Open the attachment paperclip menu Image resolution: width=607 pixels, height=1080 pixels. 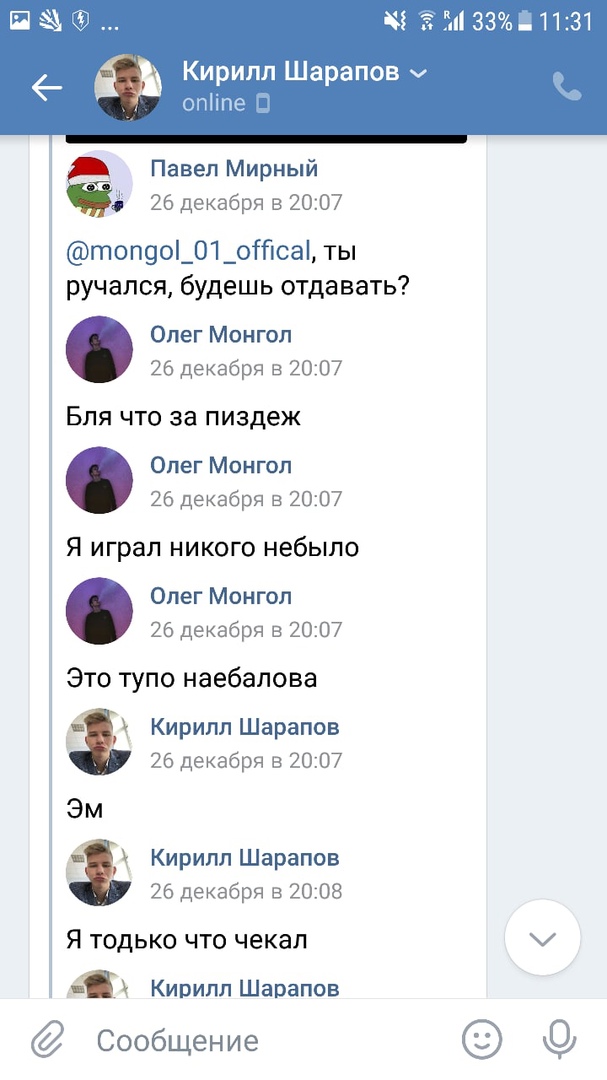(x=47, y=1040)
